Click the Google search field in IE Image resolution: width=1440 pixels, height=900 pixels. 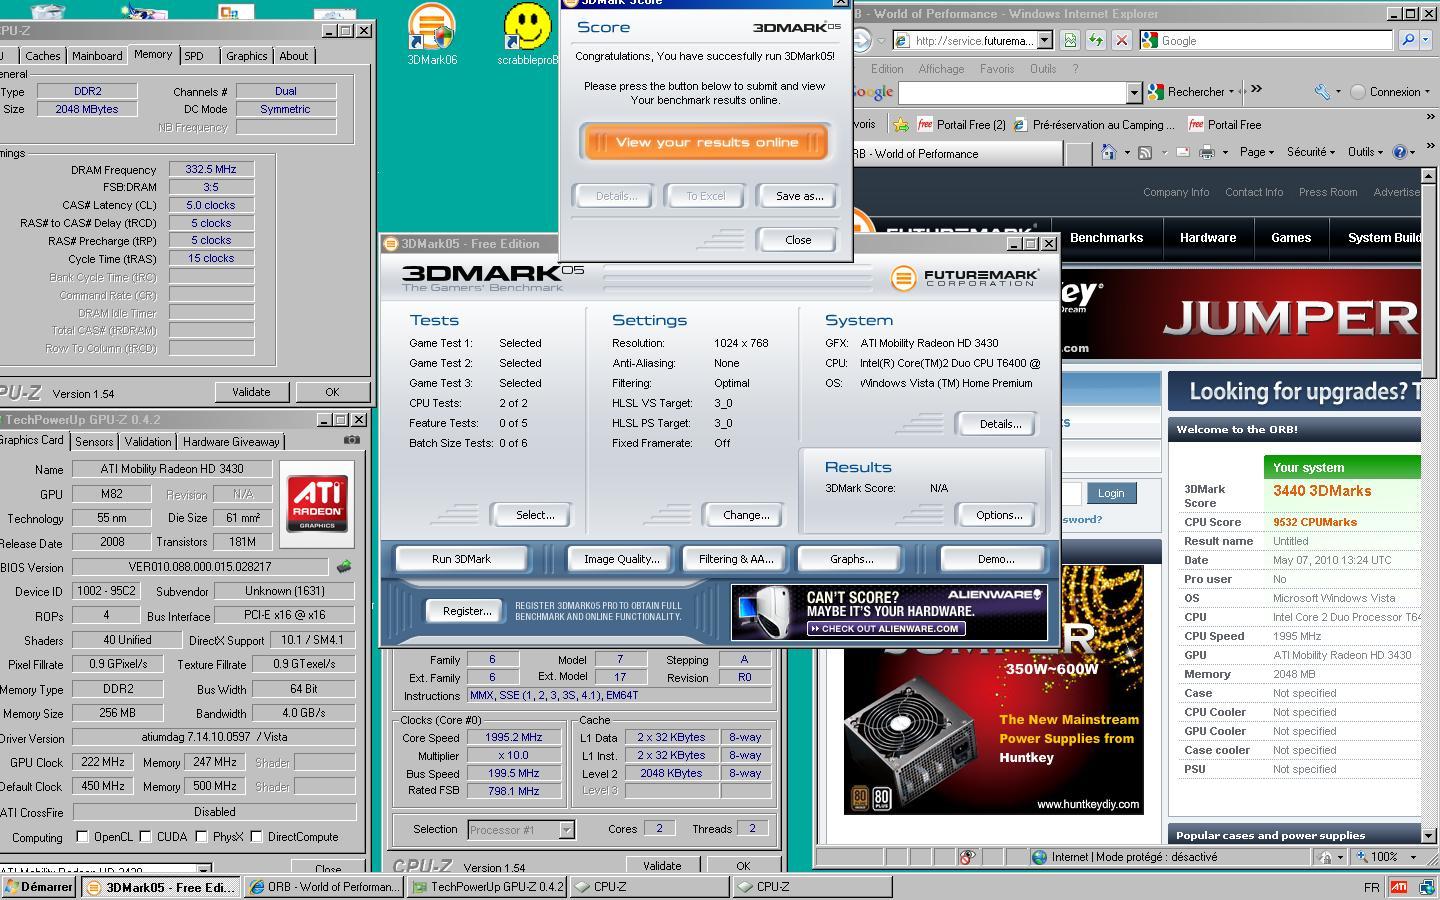click(1275, 41)
